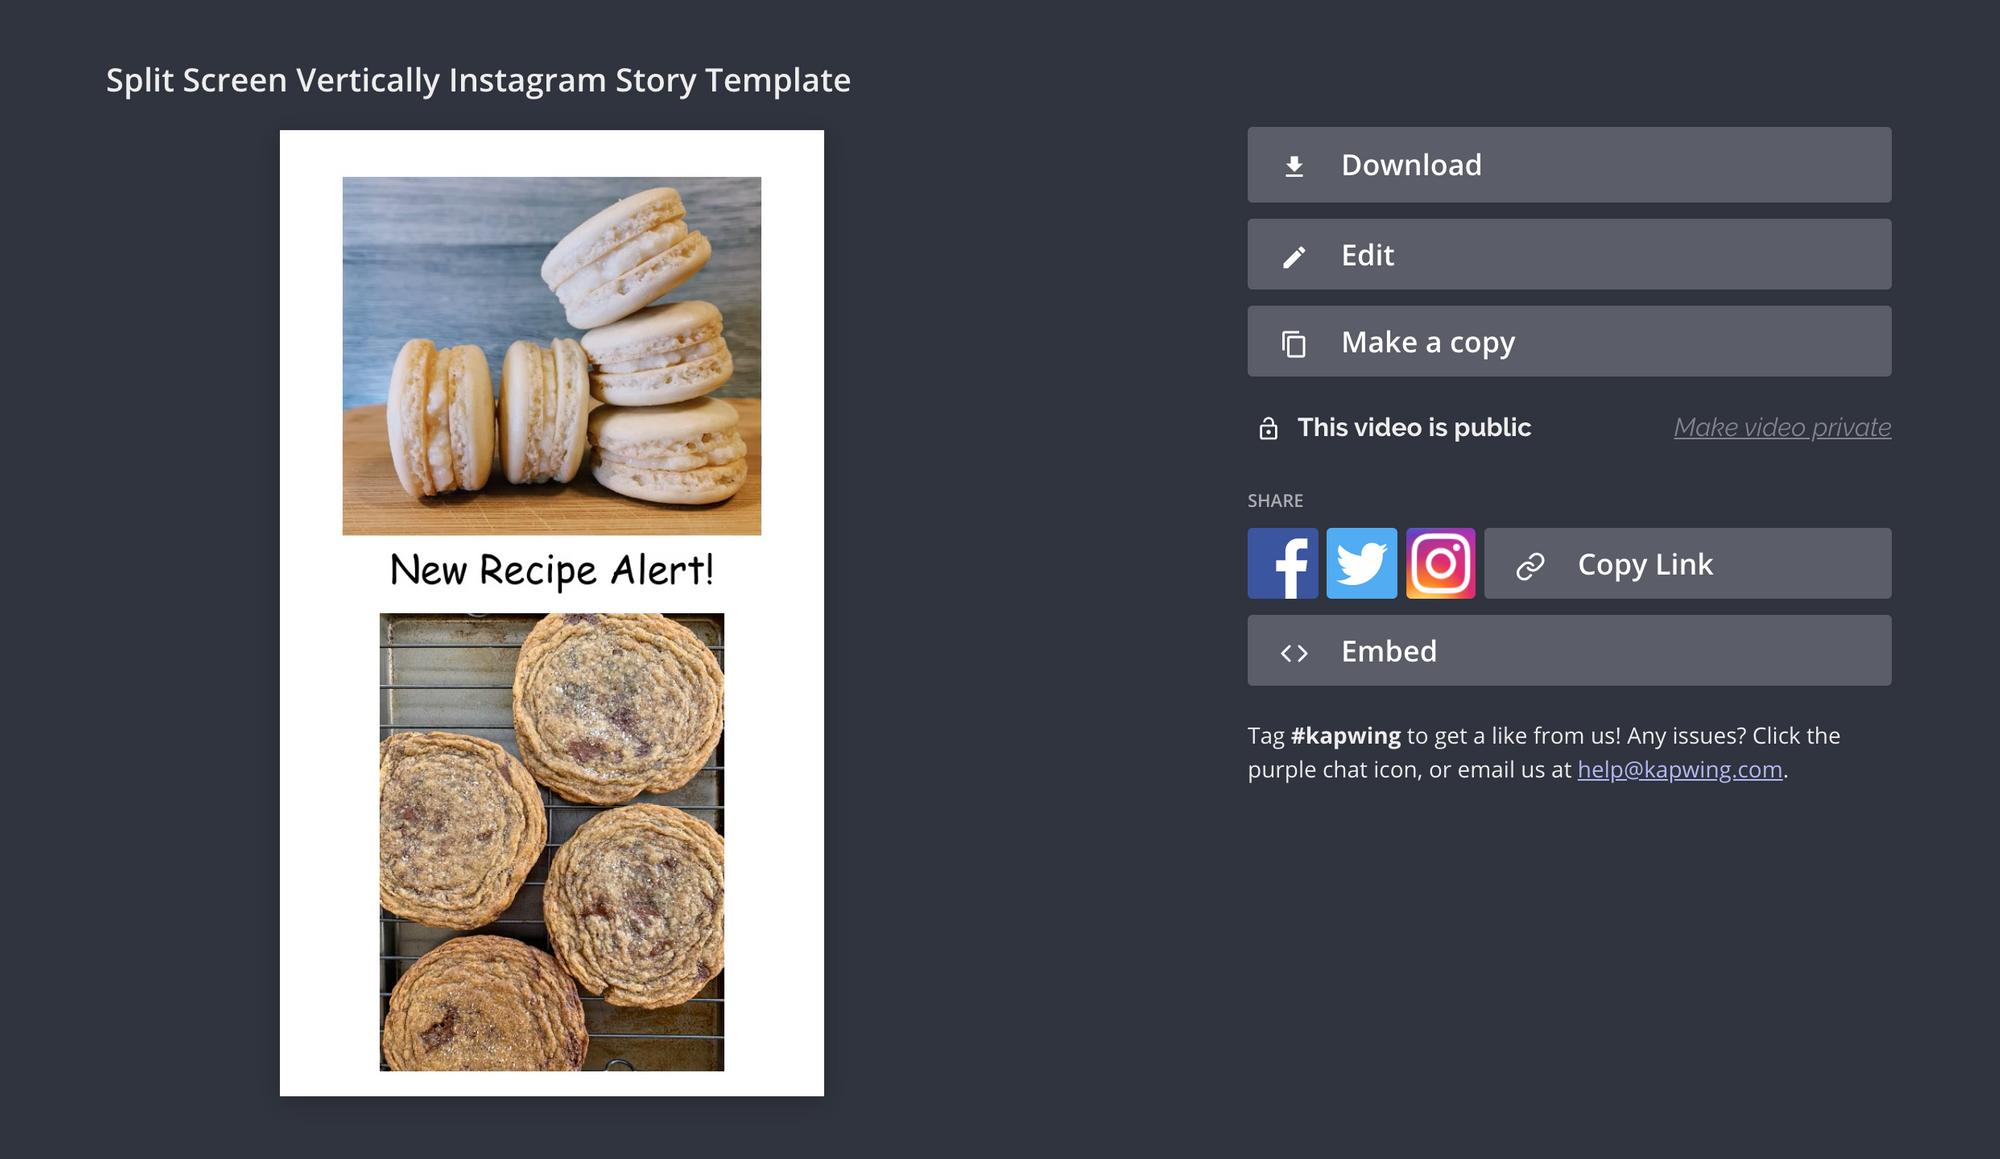Screen dimensions: 2000x1159
Task: Toggle Make video private link
Action: point(1782,427)
